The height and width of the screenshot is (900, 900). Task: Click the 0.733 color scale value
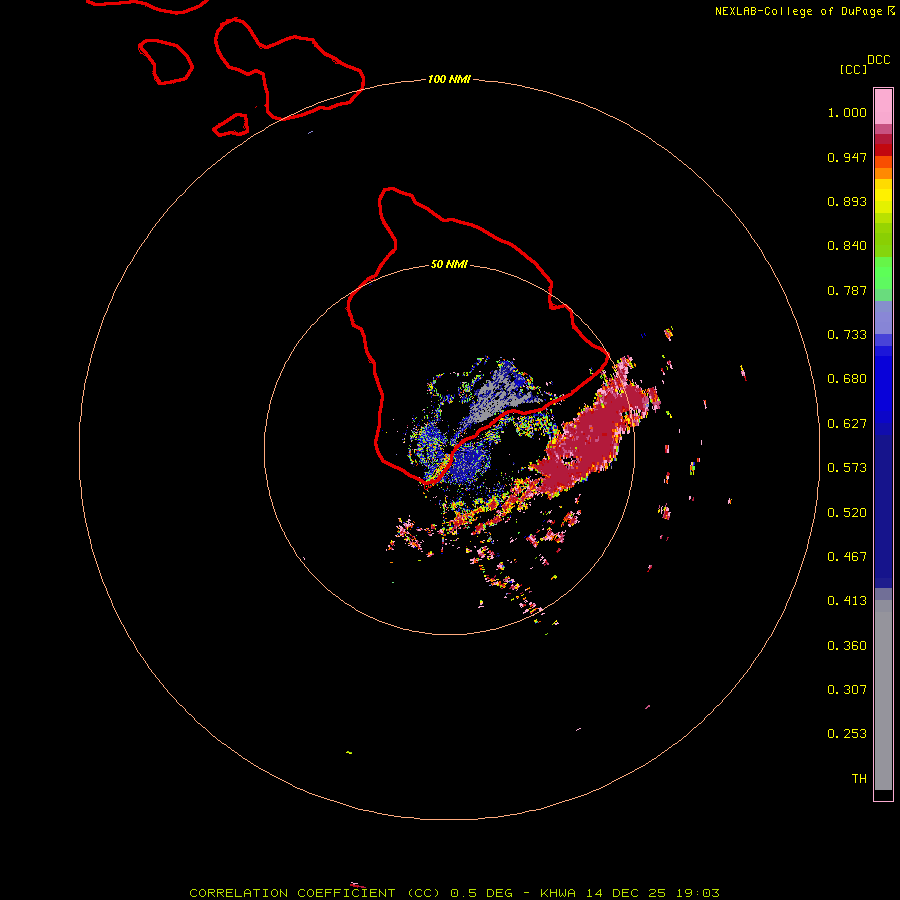[x=847, y=335]
